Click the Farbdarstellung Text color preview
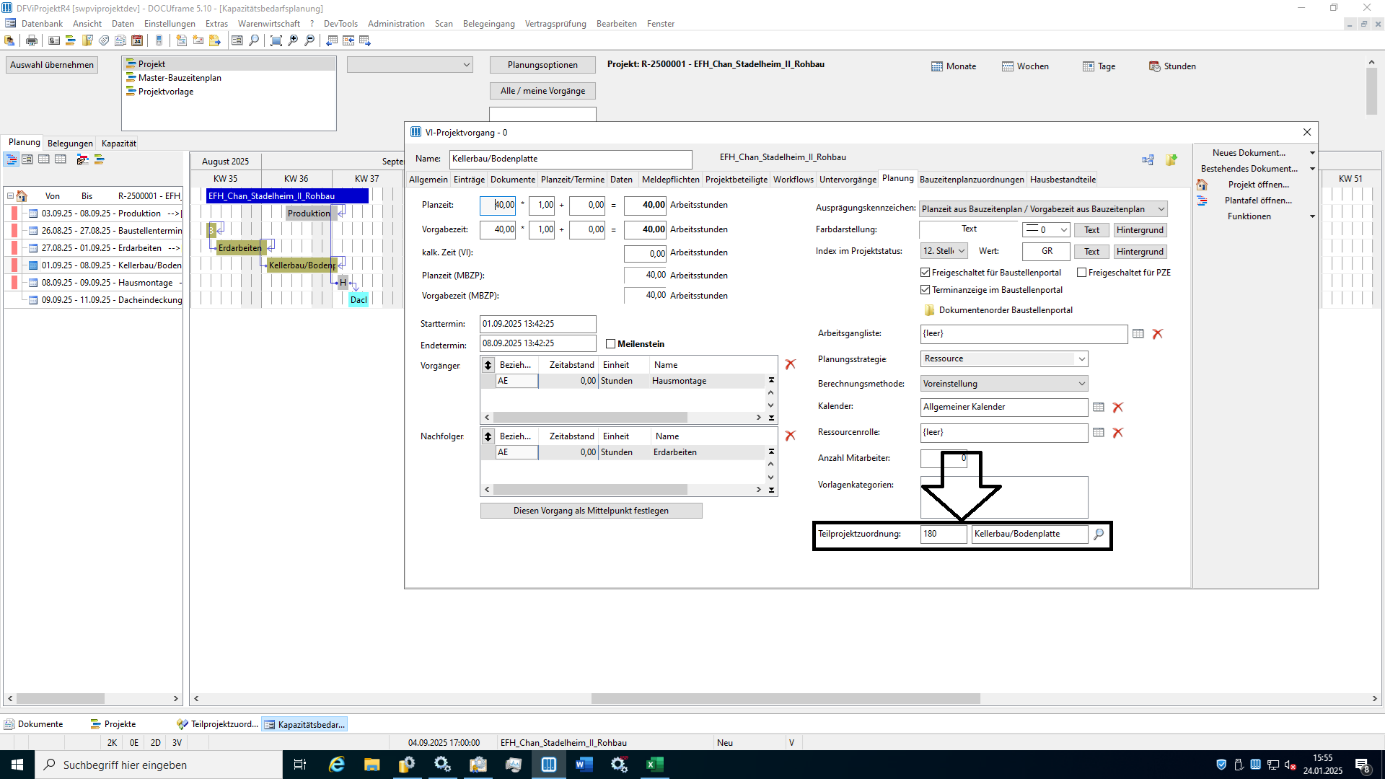Image resolution: width=1385 pixels, height=779 pixels. pyautogui.click(x=969, y=230)
